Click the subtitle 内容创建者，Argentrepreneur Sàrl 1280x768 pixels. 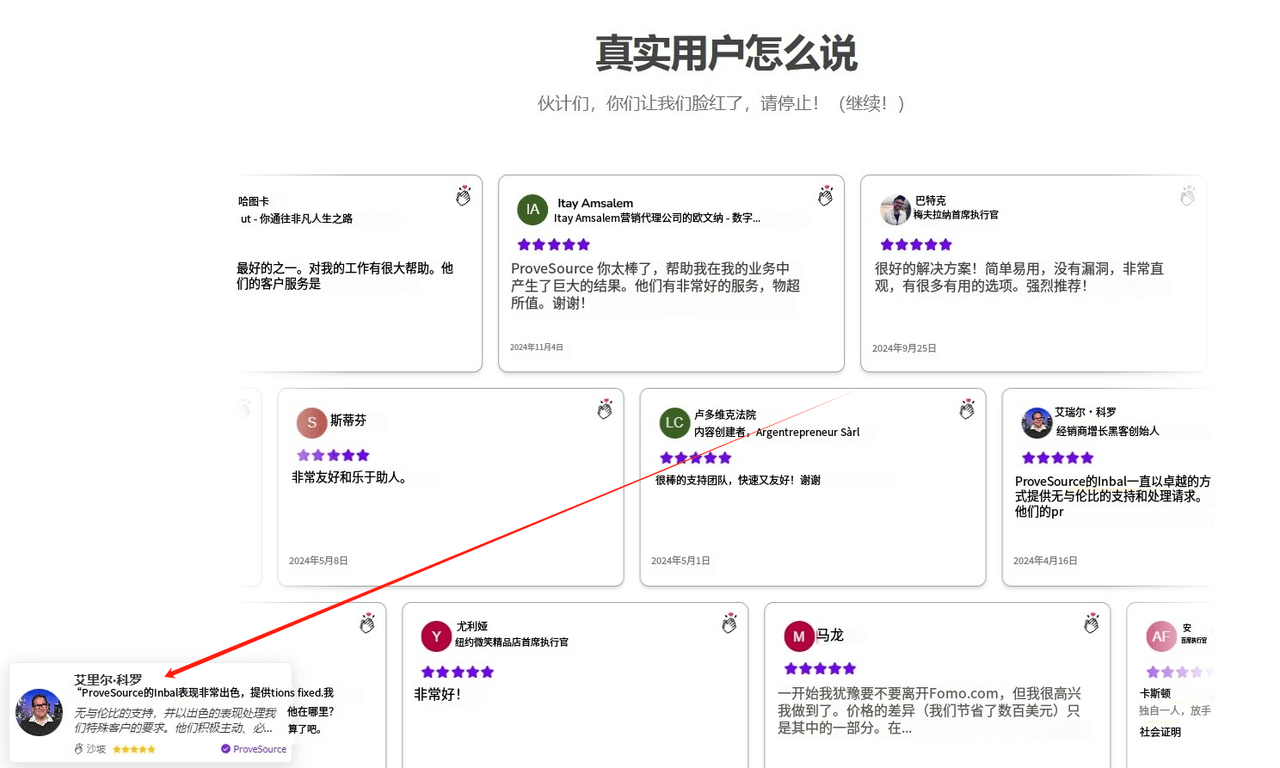tap(777, 432)
